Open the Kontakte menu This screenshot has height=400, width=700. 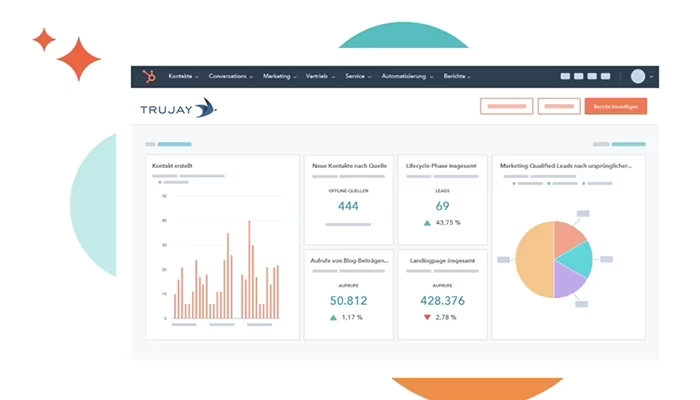[183, 76]
